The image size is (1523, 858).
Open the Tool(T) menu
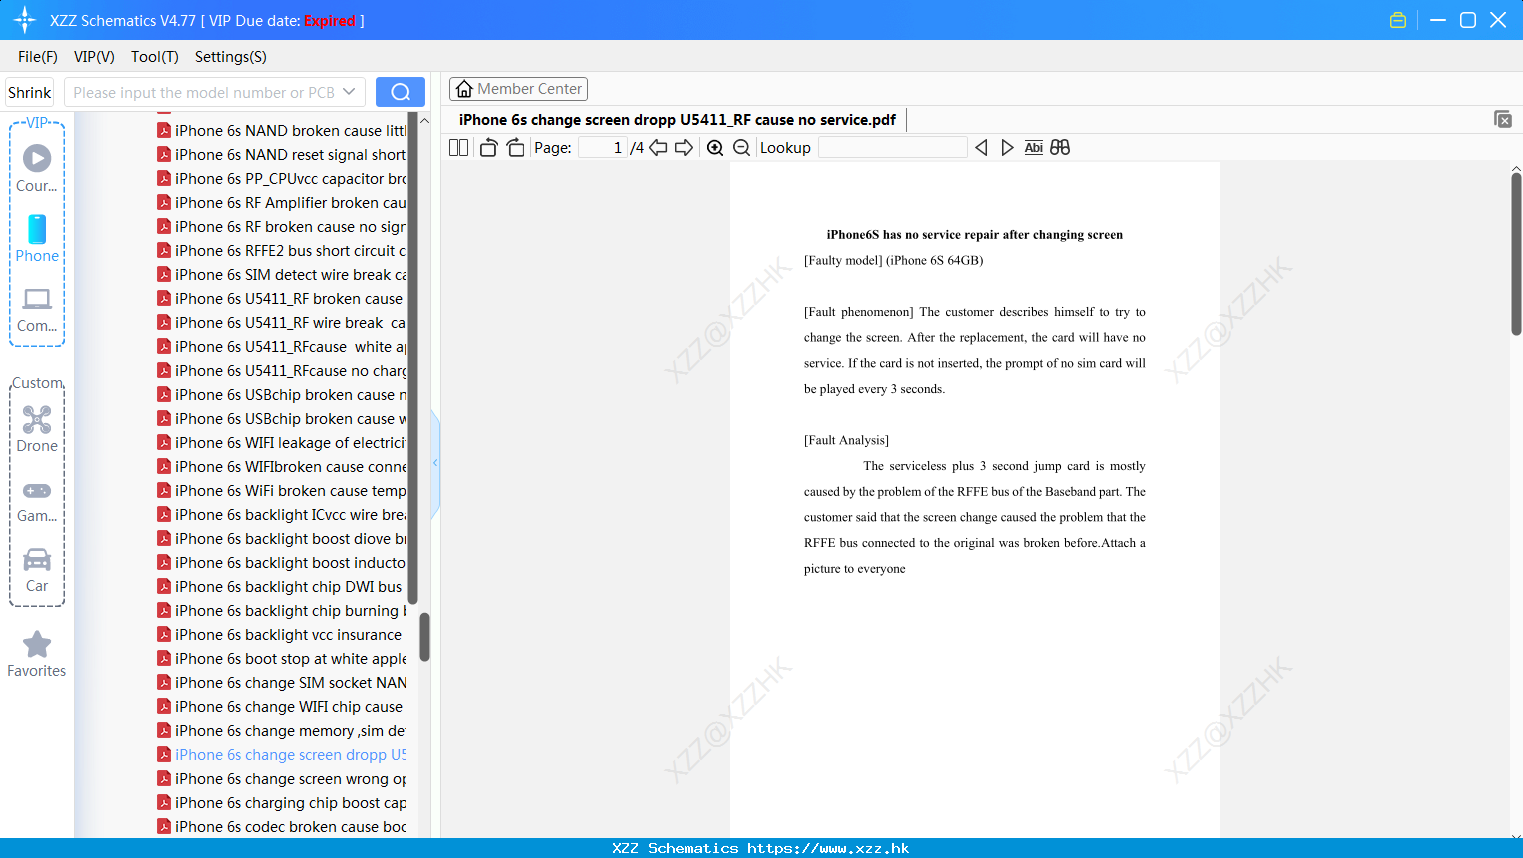(x=155, y=57)
